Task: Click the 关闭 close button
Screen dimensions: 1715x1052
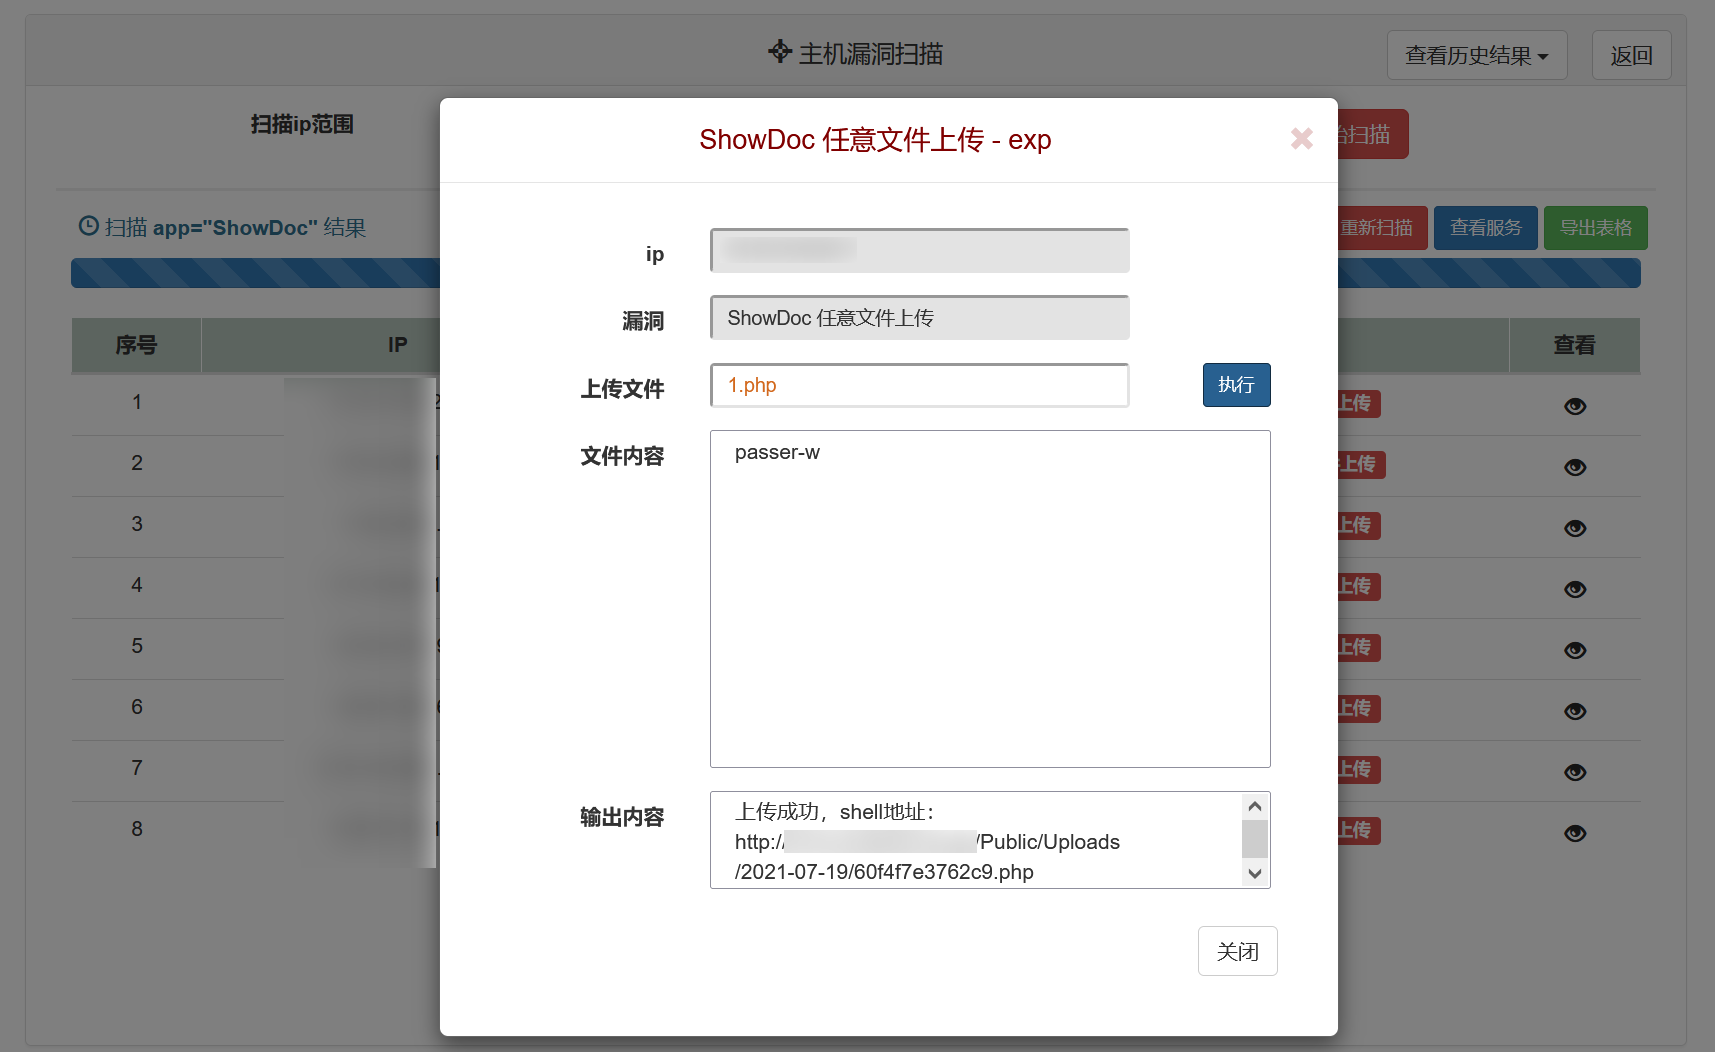Action: pos(1237,951)
